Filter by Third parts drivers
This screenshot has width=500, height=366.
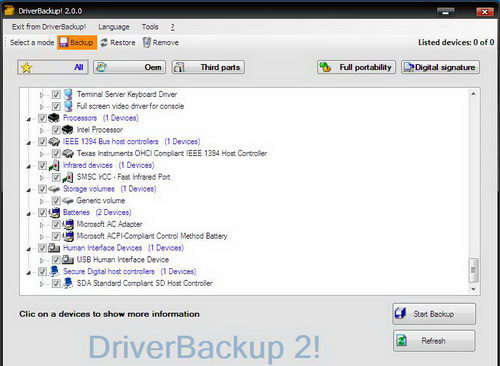coord(208,67)
